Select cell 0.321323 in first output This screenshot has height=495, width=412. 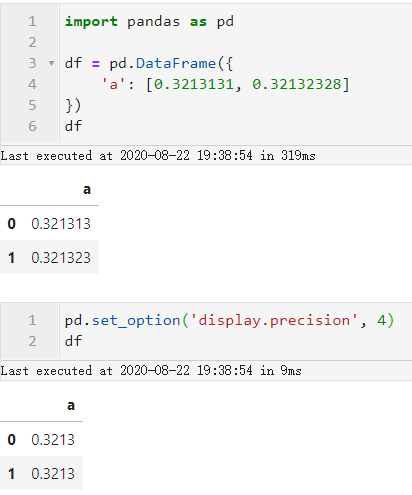[61, 258]
